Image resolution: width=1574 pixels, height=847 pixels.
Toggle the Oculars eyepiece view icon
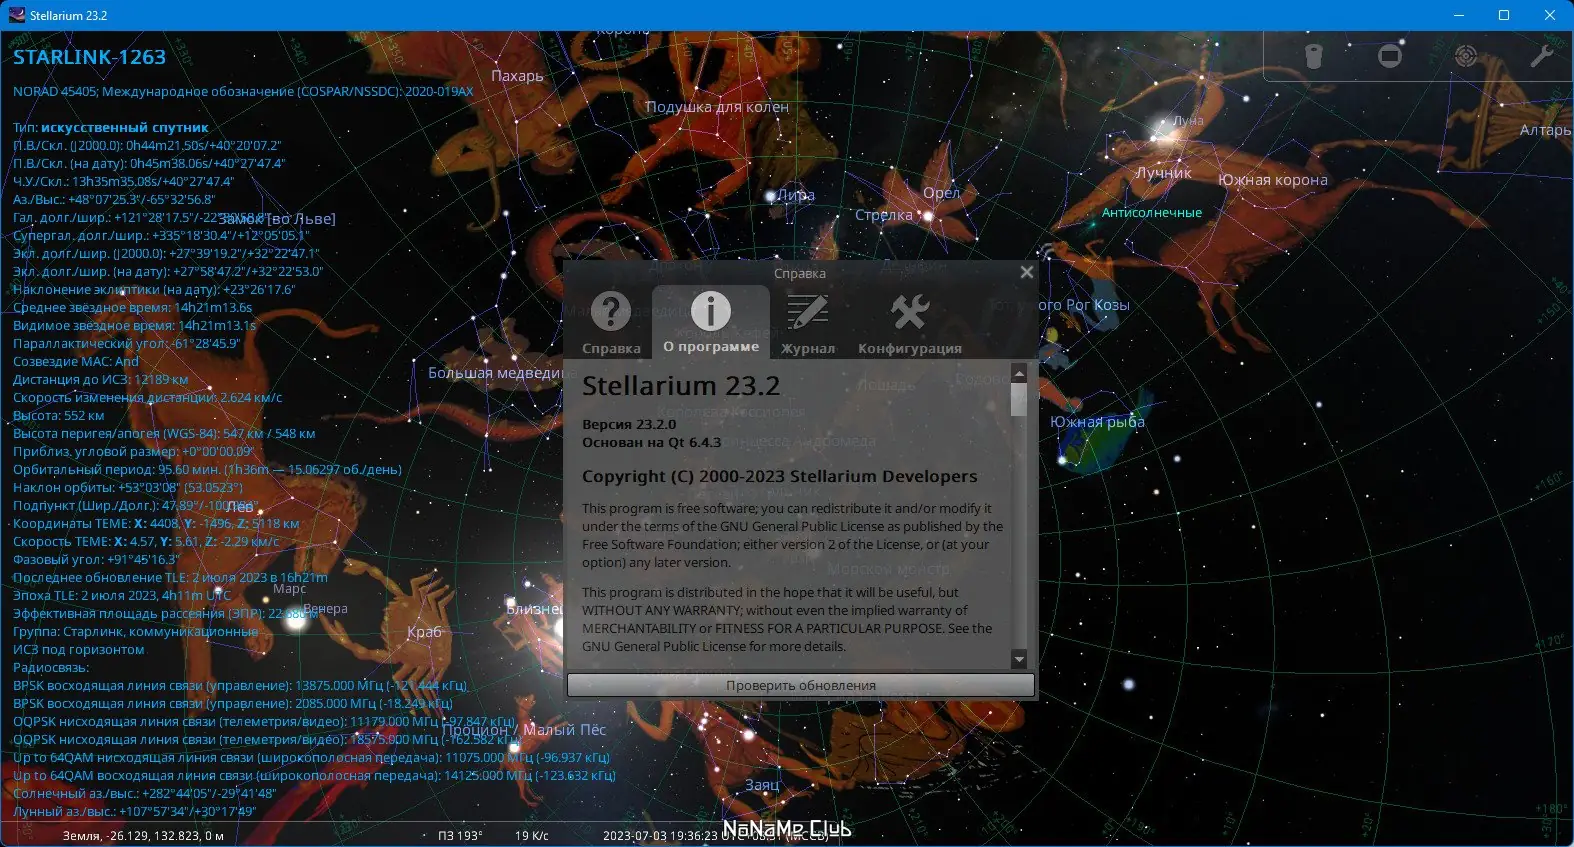coord(1314,56)
